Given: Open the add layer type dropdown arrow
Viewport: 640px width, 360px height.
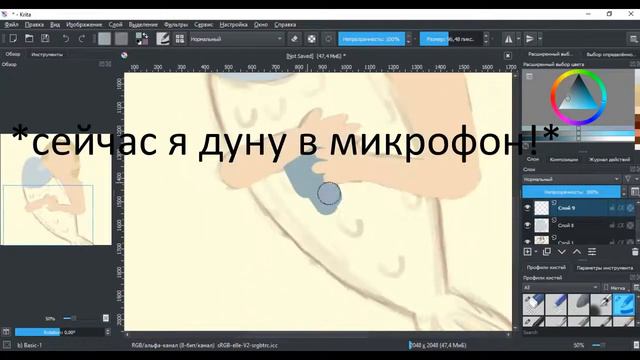Looking at the screenshot, I should point(536,252).
